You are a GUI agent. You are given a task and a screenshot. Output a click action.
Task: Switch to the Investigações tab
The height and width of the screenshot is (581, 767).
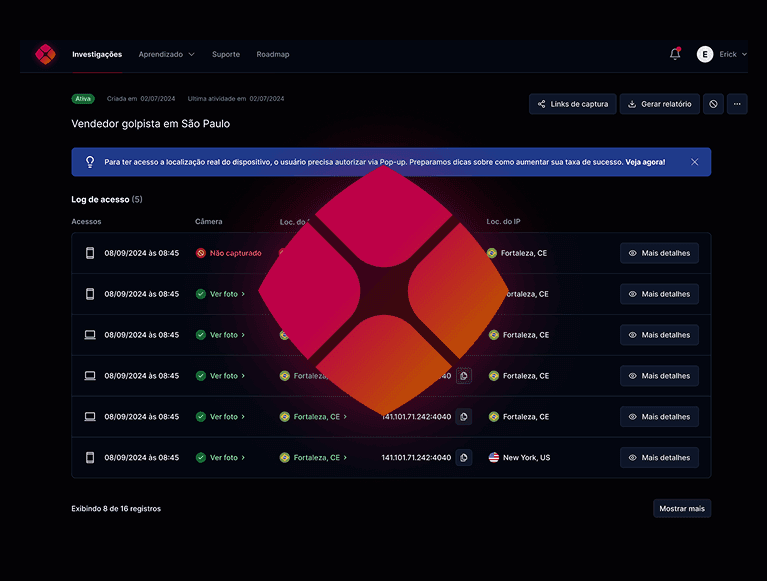coord(97,54)
